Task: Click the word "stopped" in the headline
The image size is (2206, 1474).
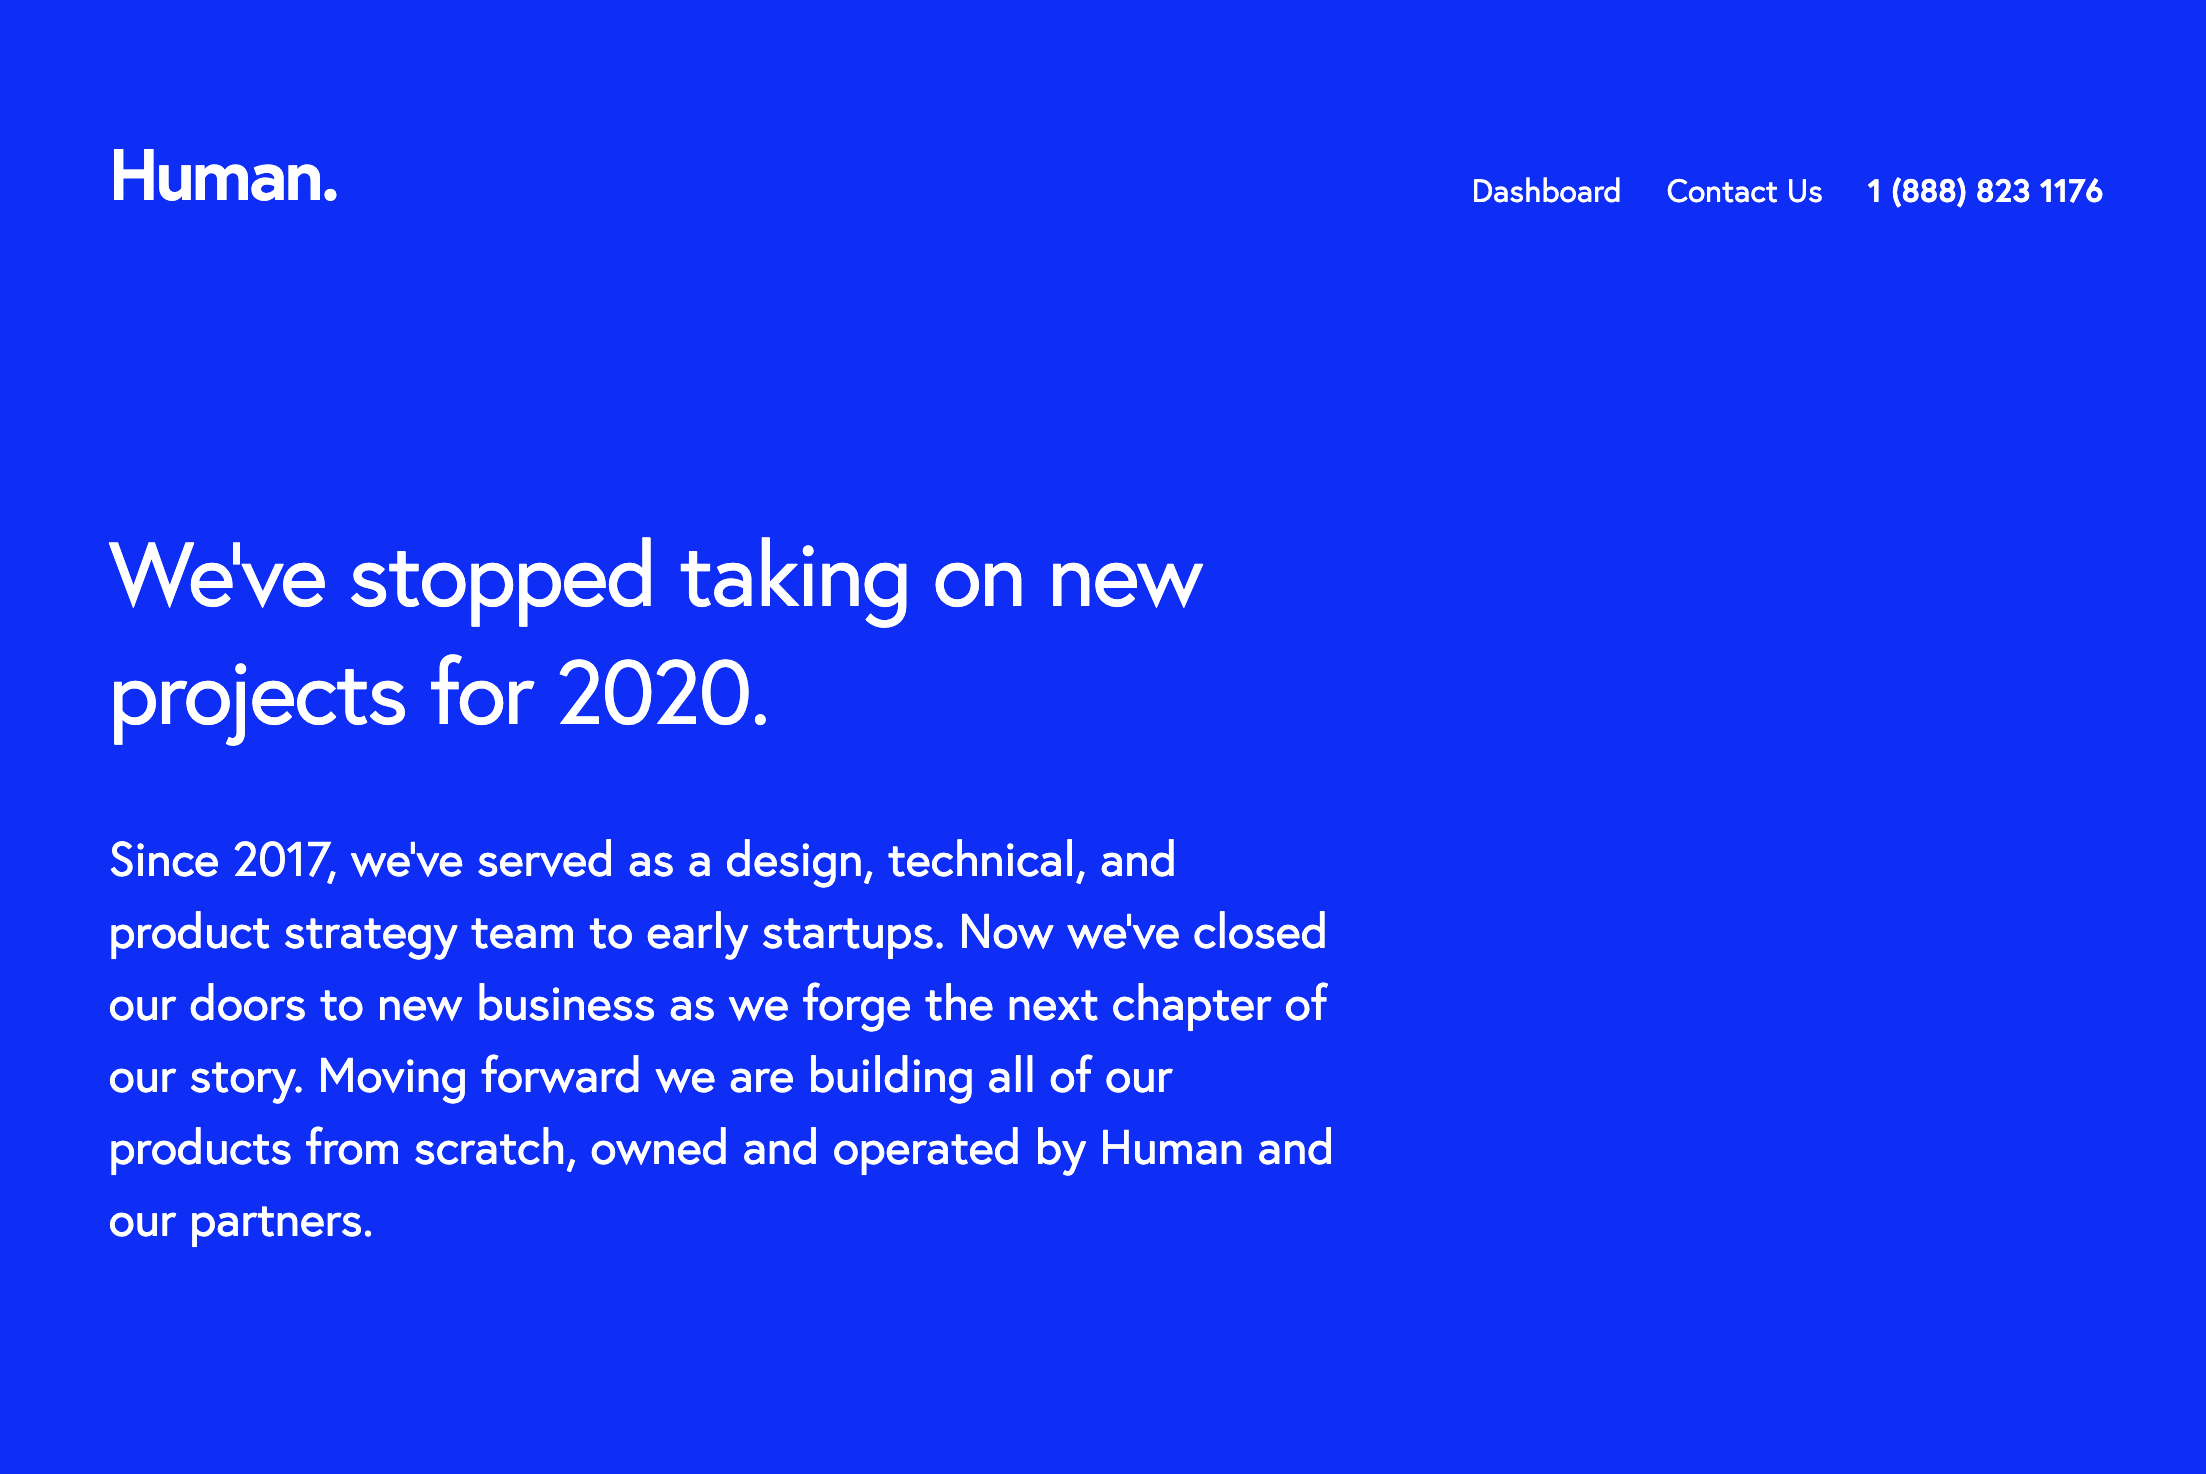Action: coord(502,580)
